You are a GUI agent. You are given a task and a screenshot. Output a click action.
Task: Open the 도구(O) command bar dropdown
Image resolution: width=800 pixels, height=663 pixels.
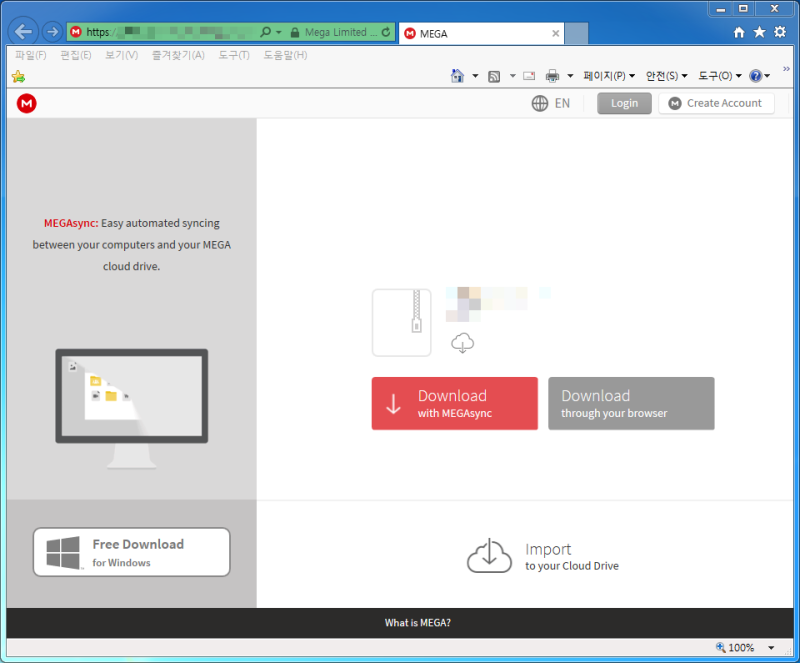(719, 76)
